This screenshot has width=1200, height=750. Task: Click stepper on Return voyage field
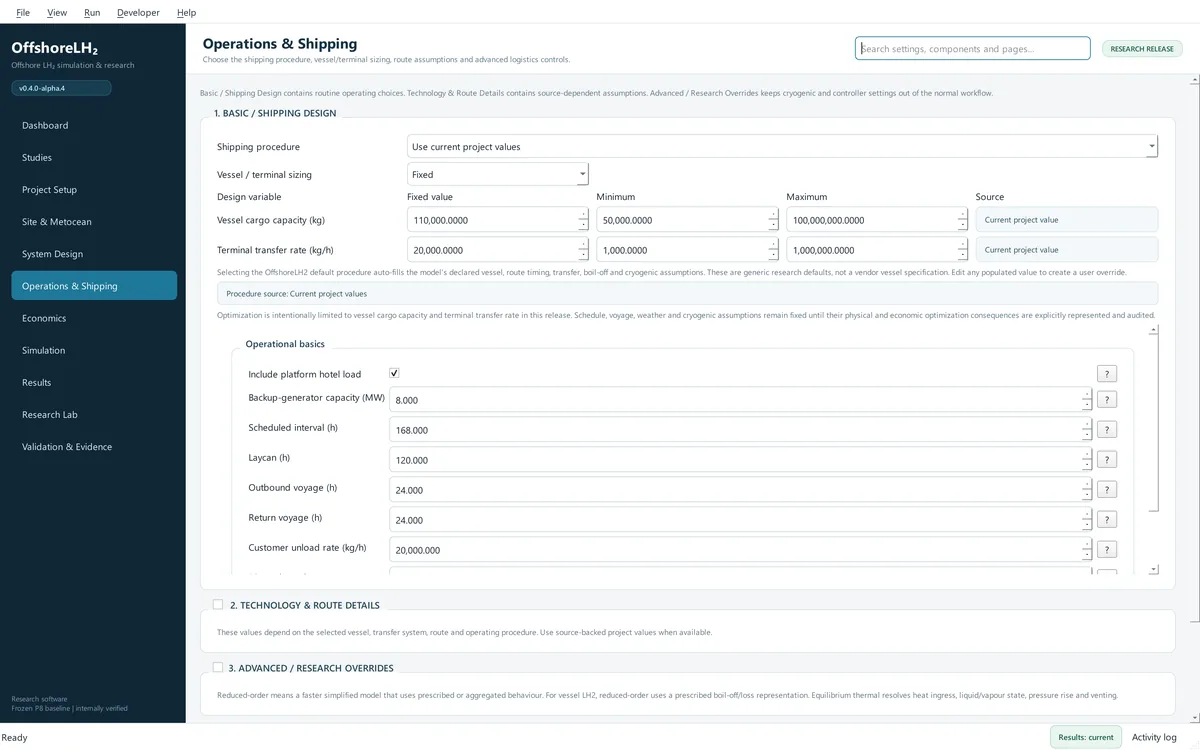pos(1087,520)
